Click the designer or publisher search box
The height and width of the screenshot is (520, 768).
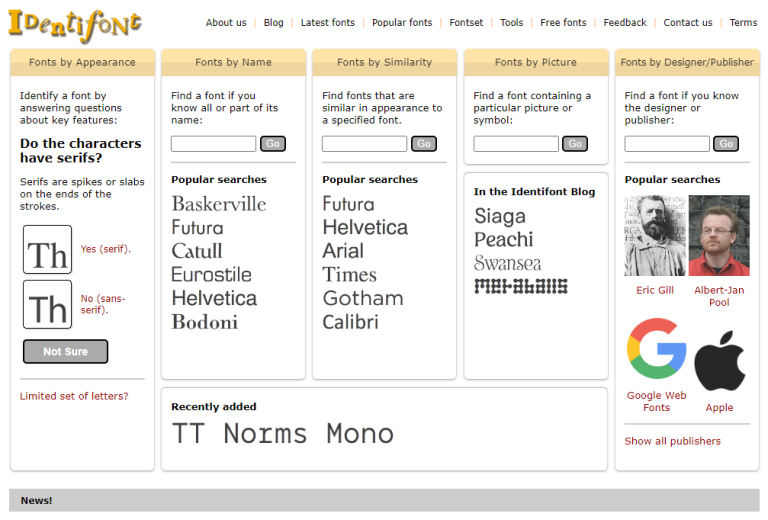(666, 144)
